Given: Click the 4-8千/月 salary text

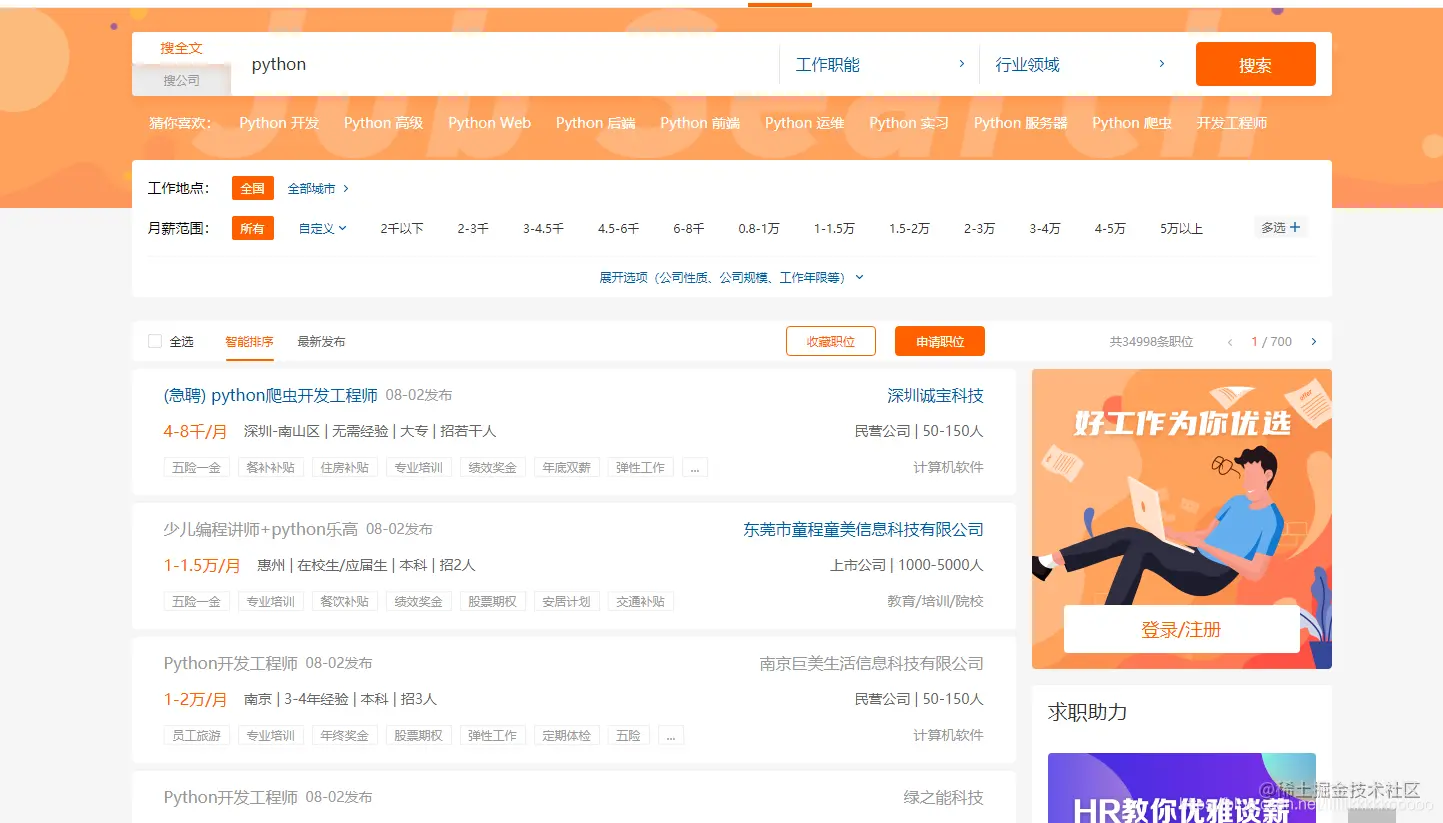Looking at the screenshot, I should click(x=195, y=431).
